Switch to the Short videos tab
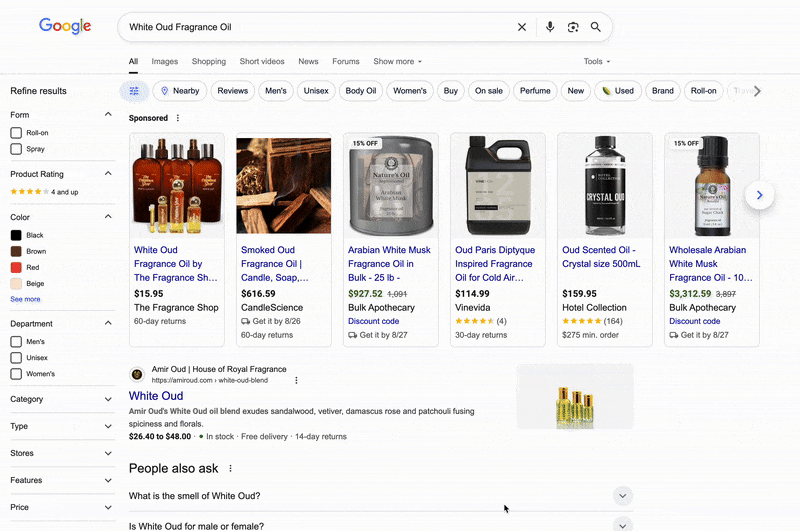Image resolution: width=800 pixels, height=531 pixels. (x=262, y=61)
